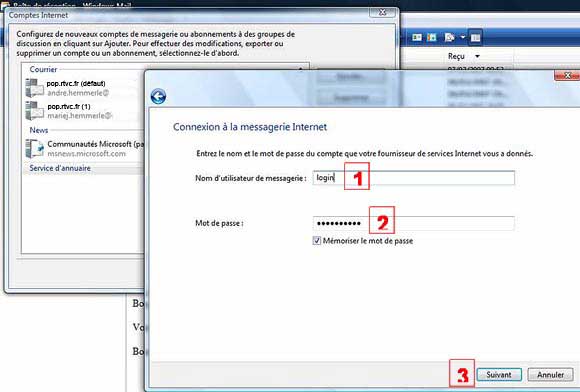Close the Connexion à la messagerie wizard
The width and height of the screenshot is (580, 392).
point(567,75)
